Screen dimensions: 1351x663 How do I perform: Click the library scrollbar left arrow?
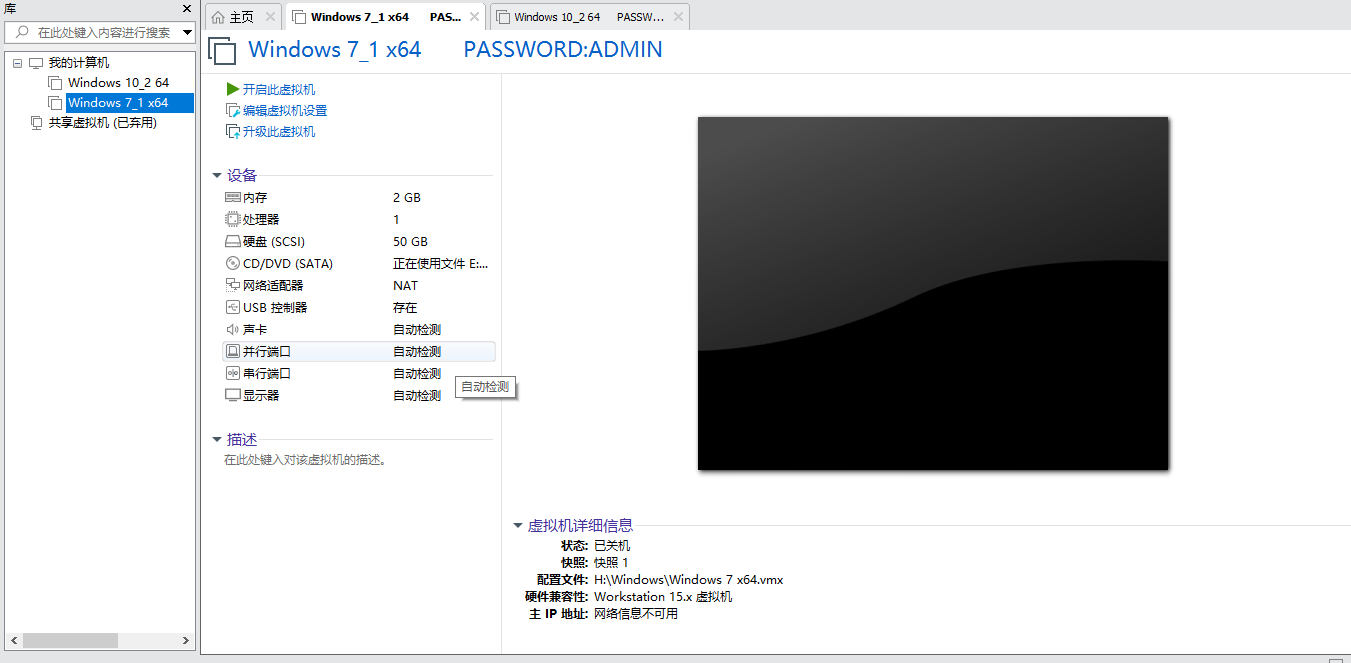13,640
